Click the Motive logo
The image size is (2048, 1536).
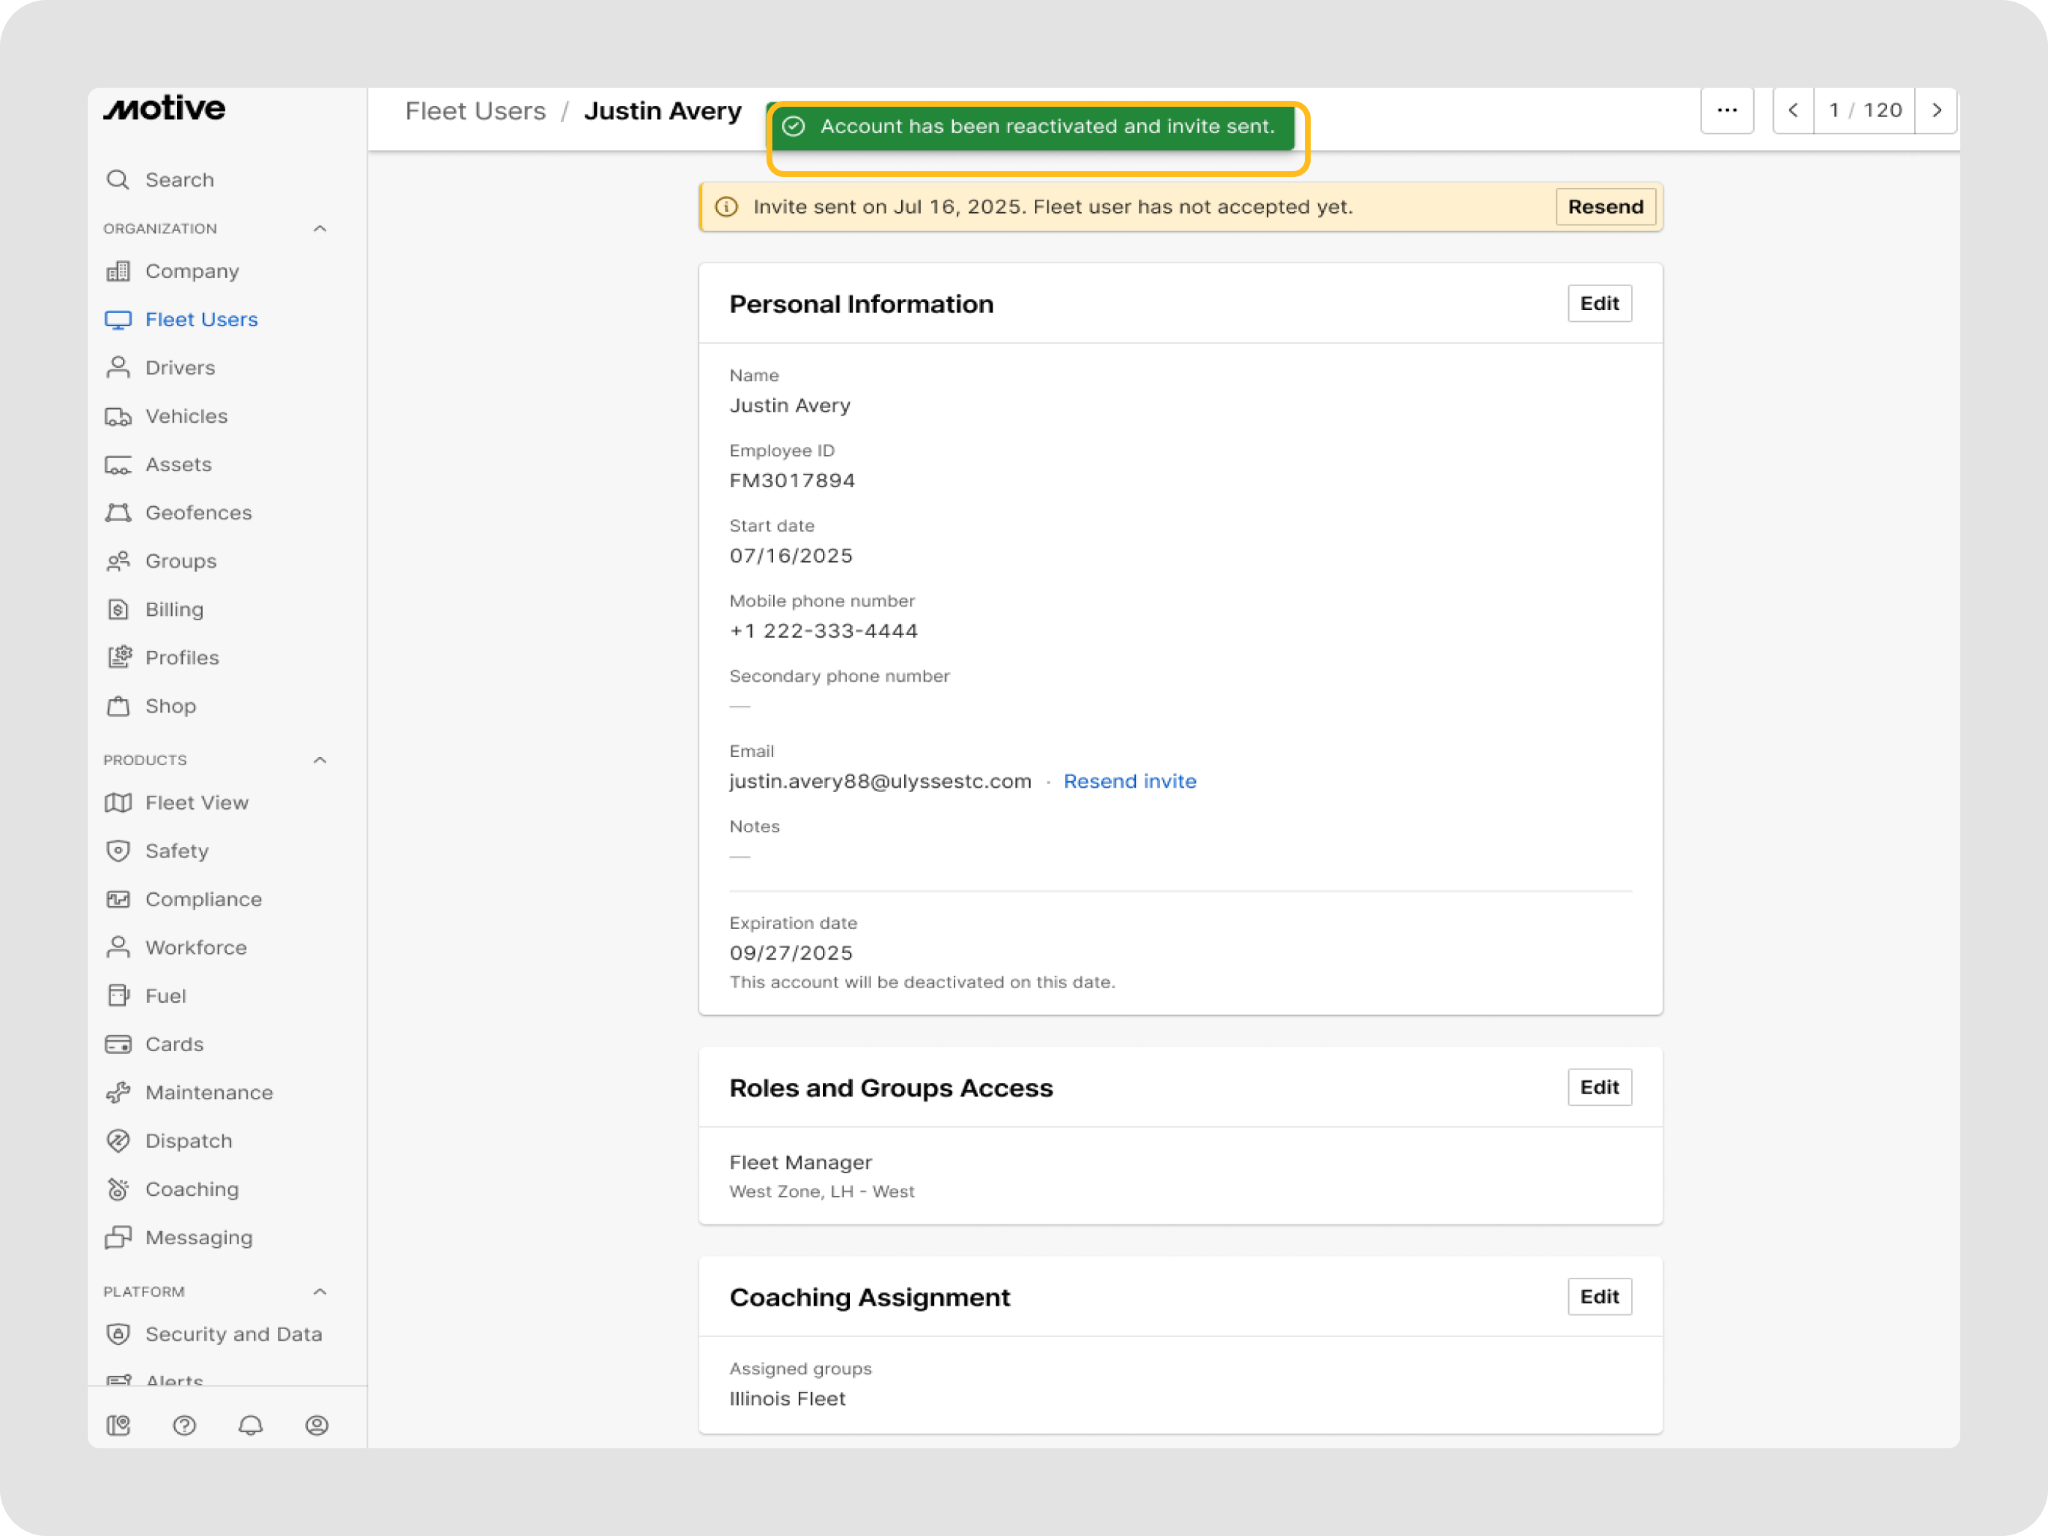pos(165,108)
